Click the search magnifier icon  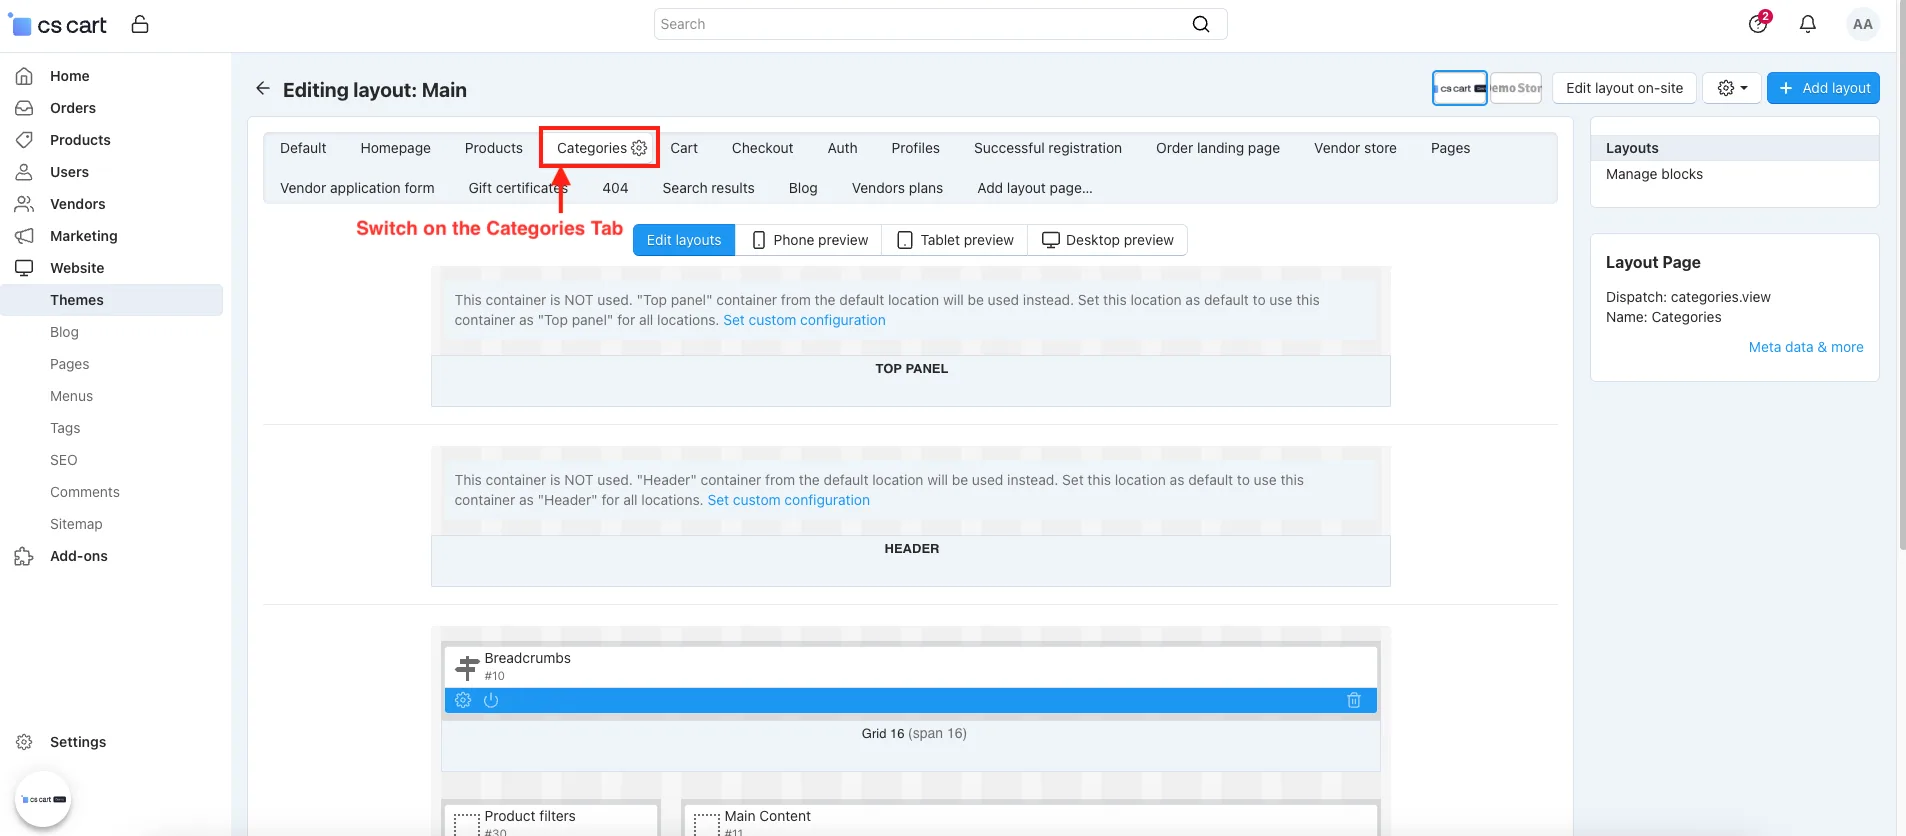(x=1201, y=24)
